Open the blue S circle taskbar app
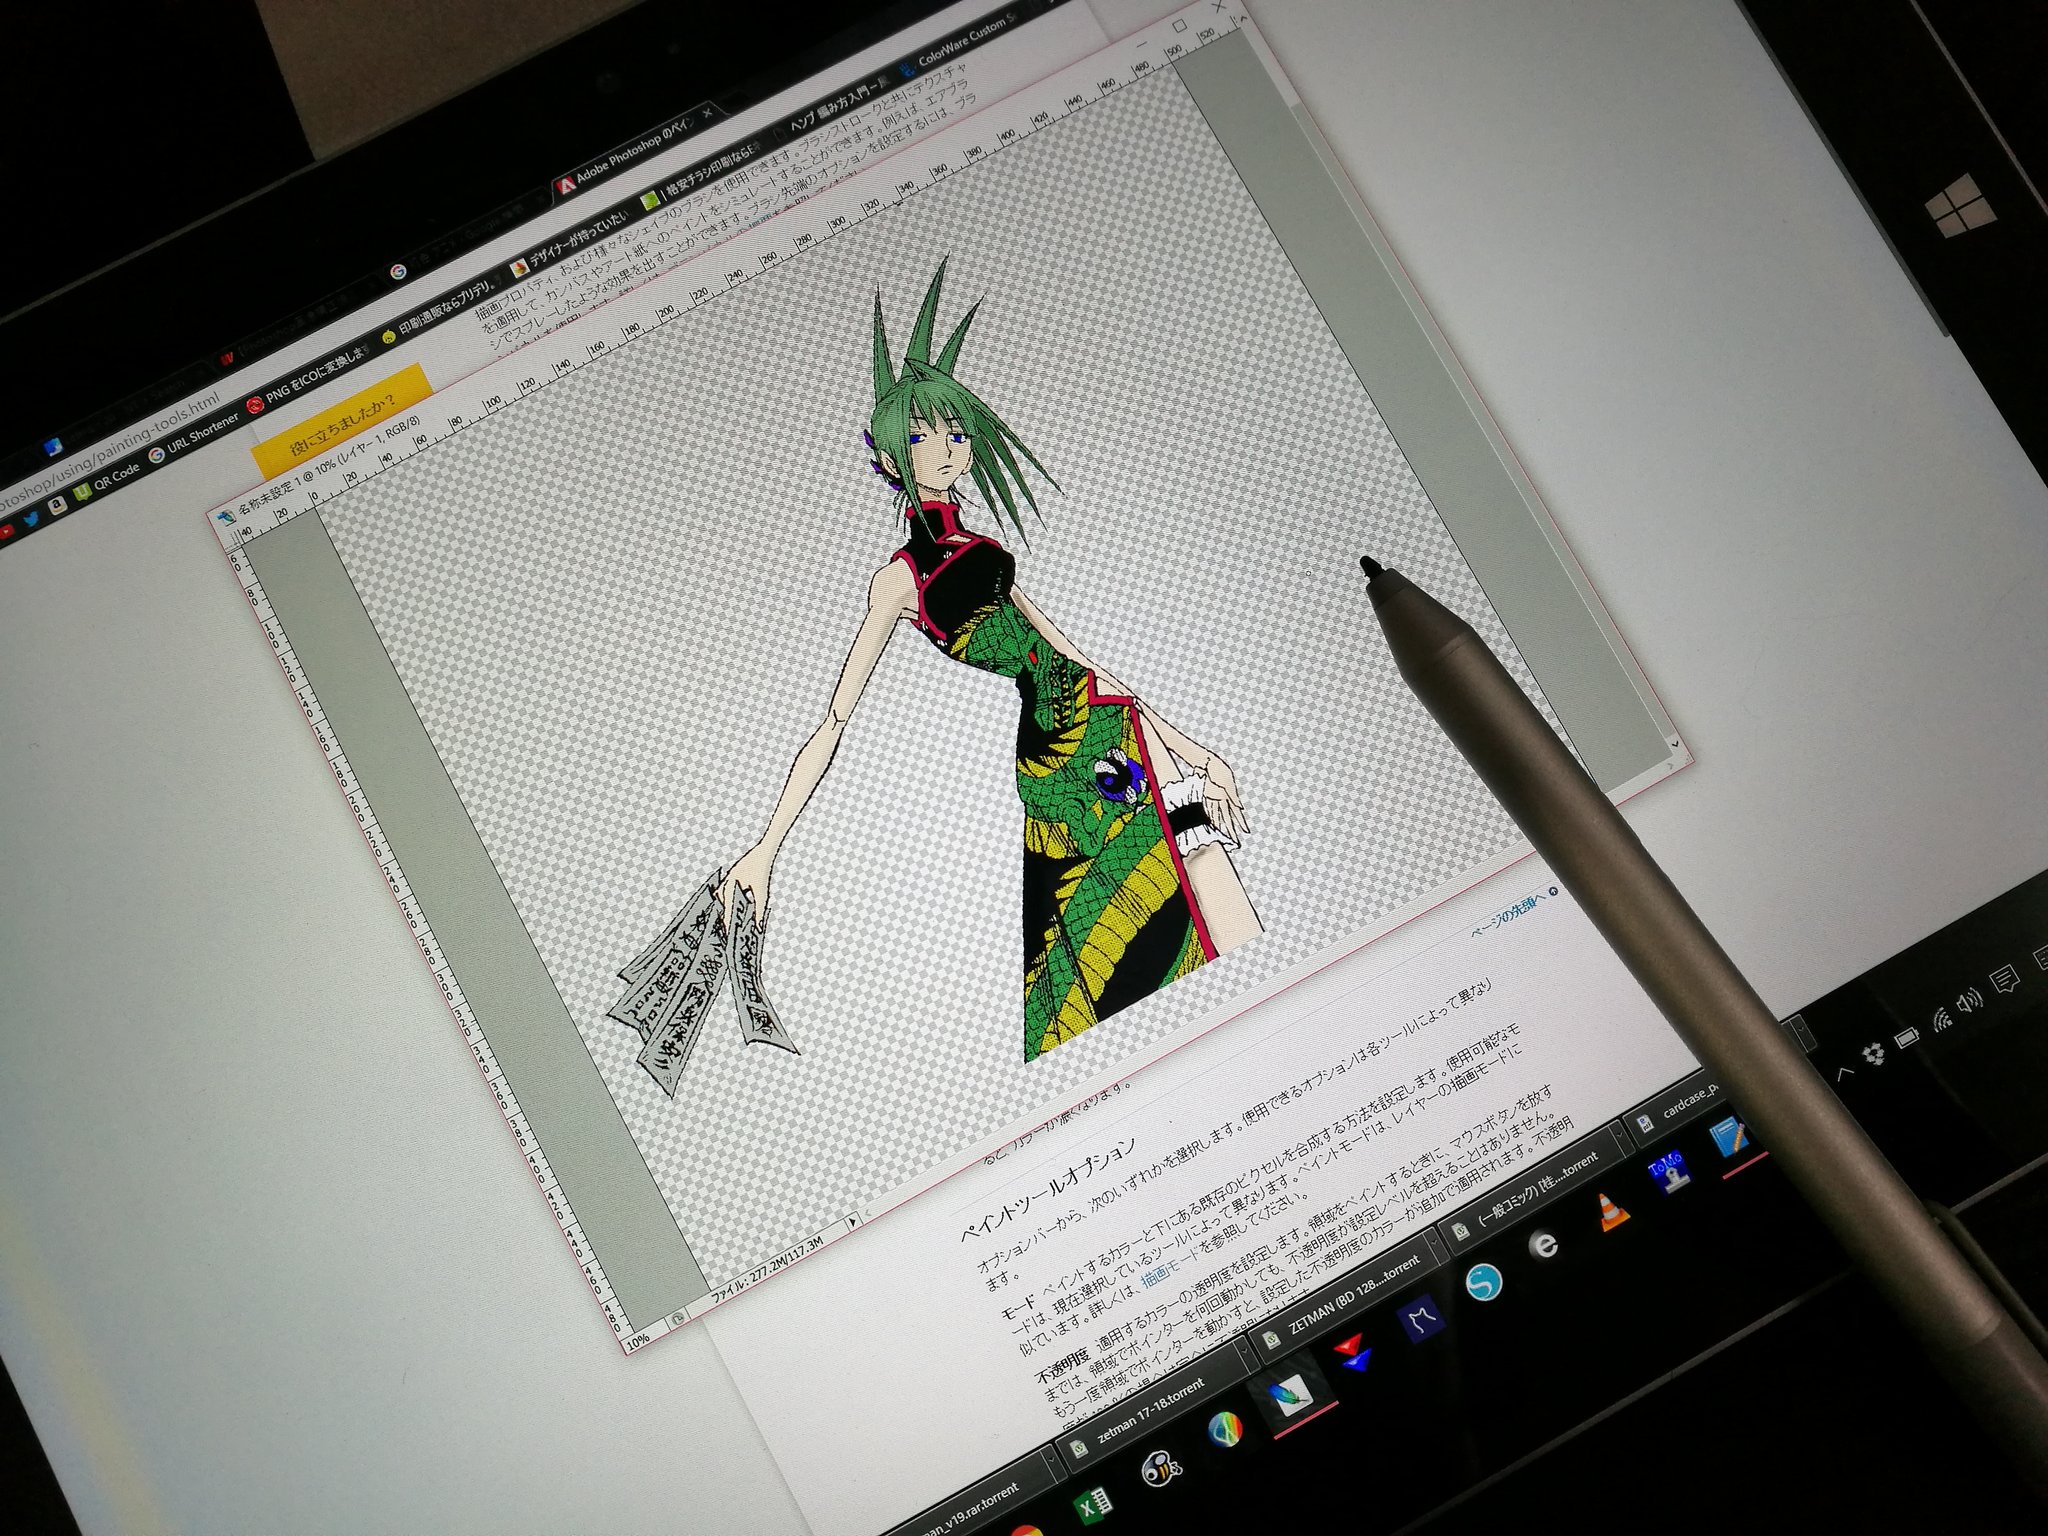The image size is (2048, 1536). (x=1484, y=1281)
